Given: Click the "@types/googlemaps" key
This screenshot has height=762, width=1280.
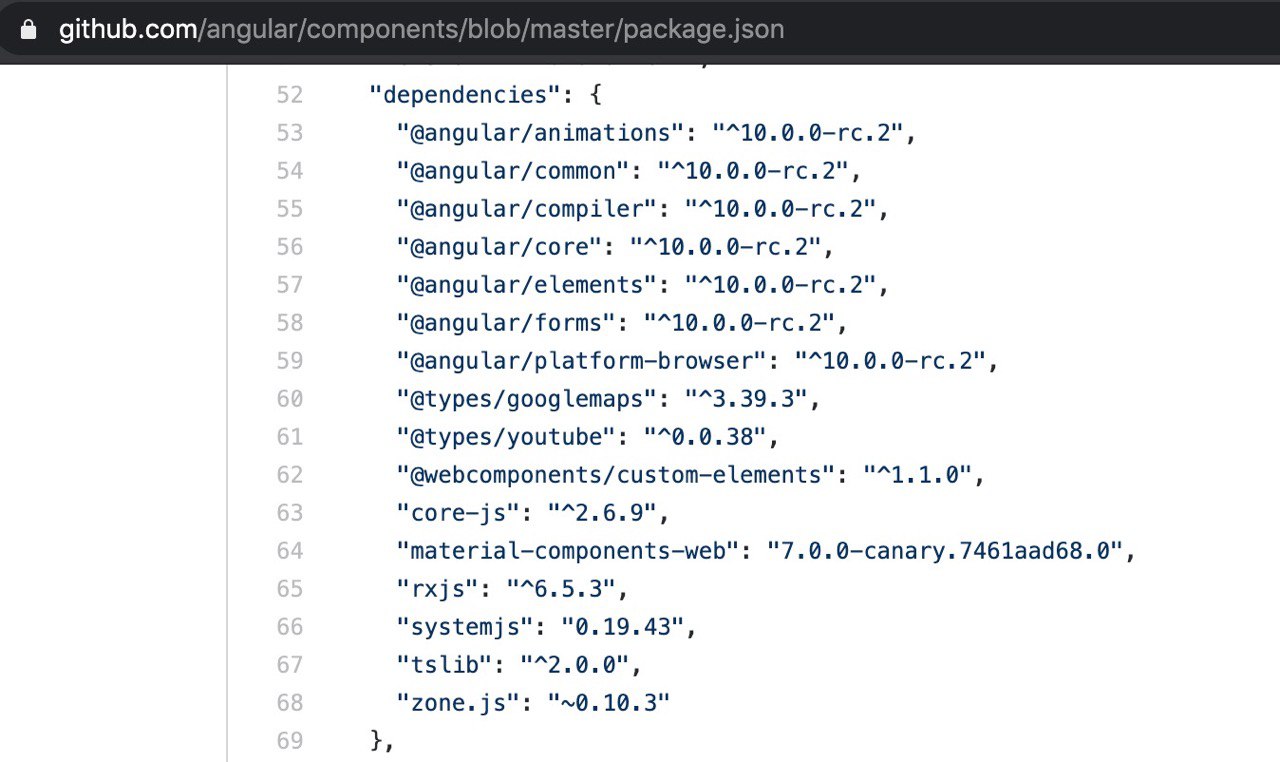Looking at the screenshot, I should point(526,399).
